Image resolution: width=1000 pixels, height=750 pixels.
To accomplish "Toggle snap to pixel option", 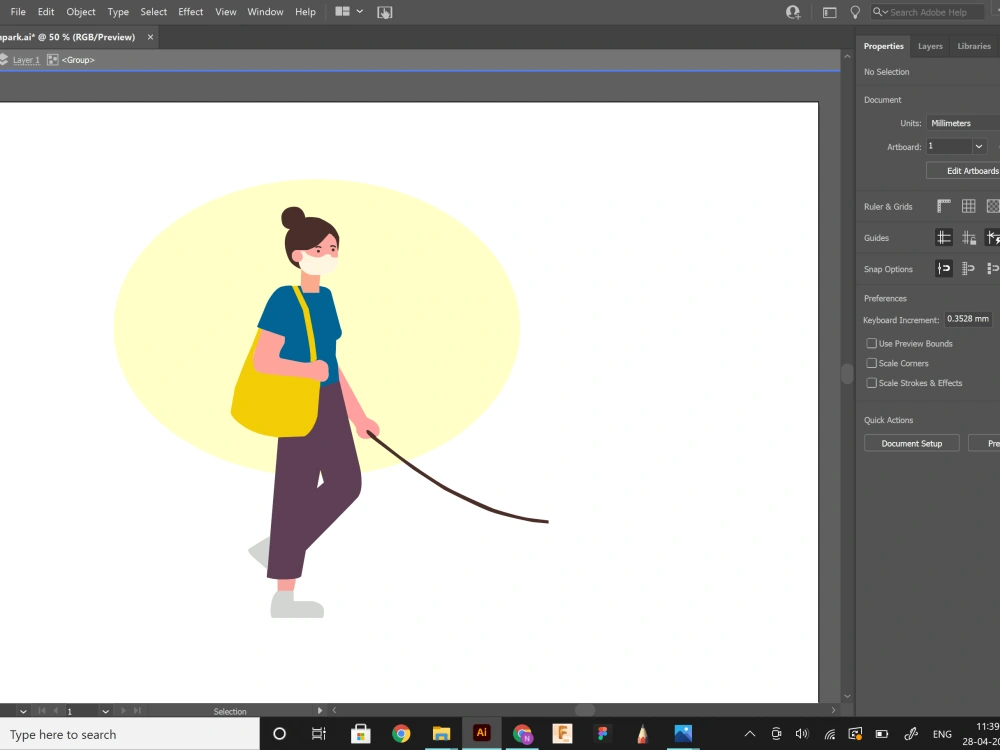I will (x=992, y=268).
